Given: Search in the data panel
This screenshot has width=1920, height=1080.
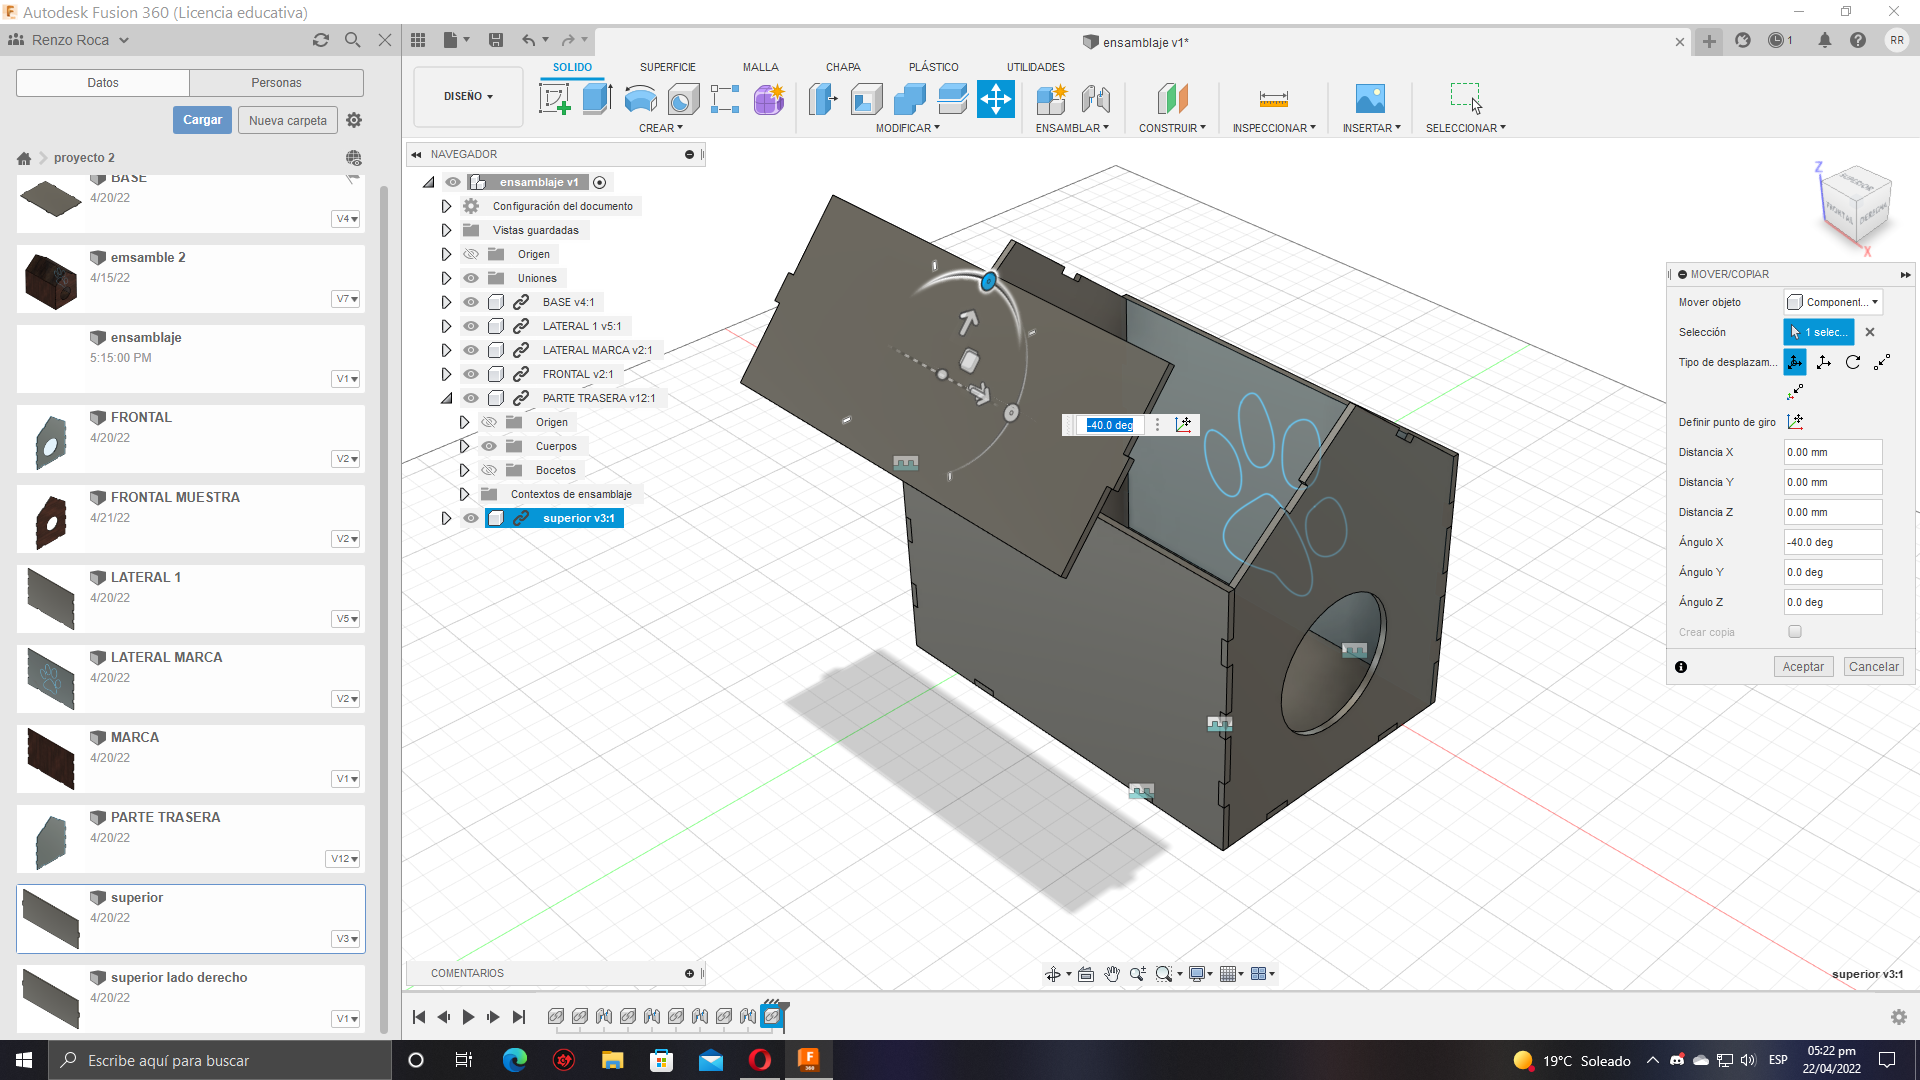Looking at the screenshot, I should (353, 40).
